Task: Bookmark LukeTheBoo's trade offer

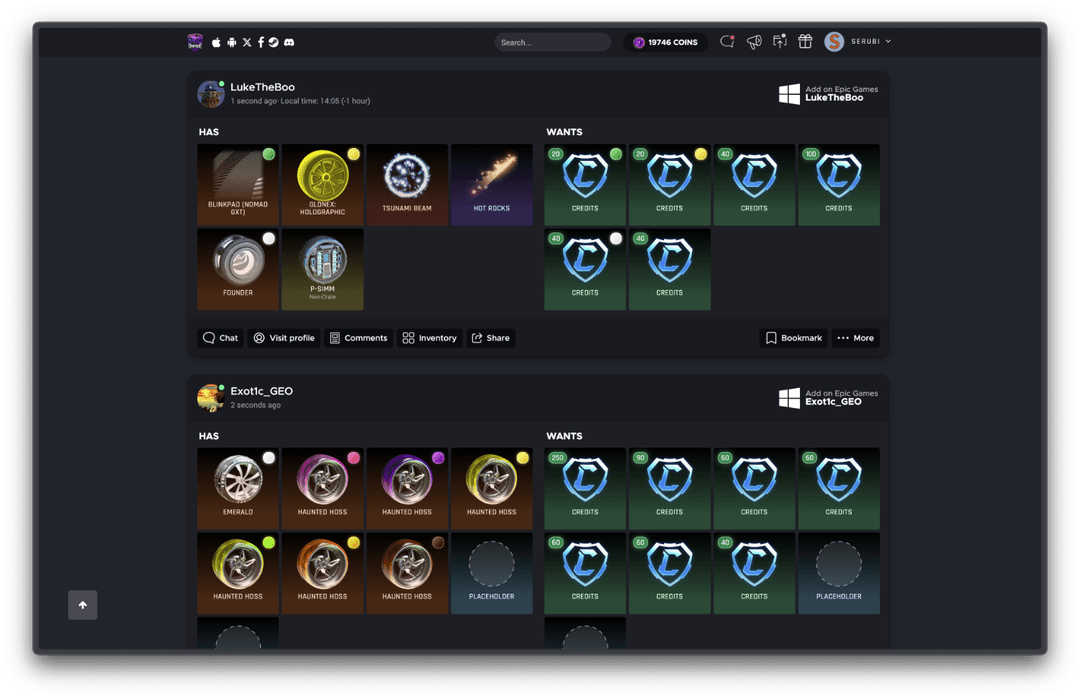Action: pos(793,338)
